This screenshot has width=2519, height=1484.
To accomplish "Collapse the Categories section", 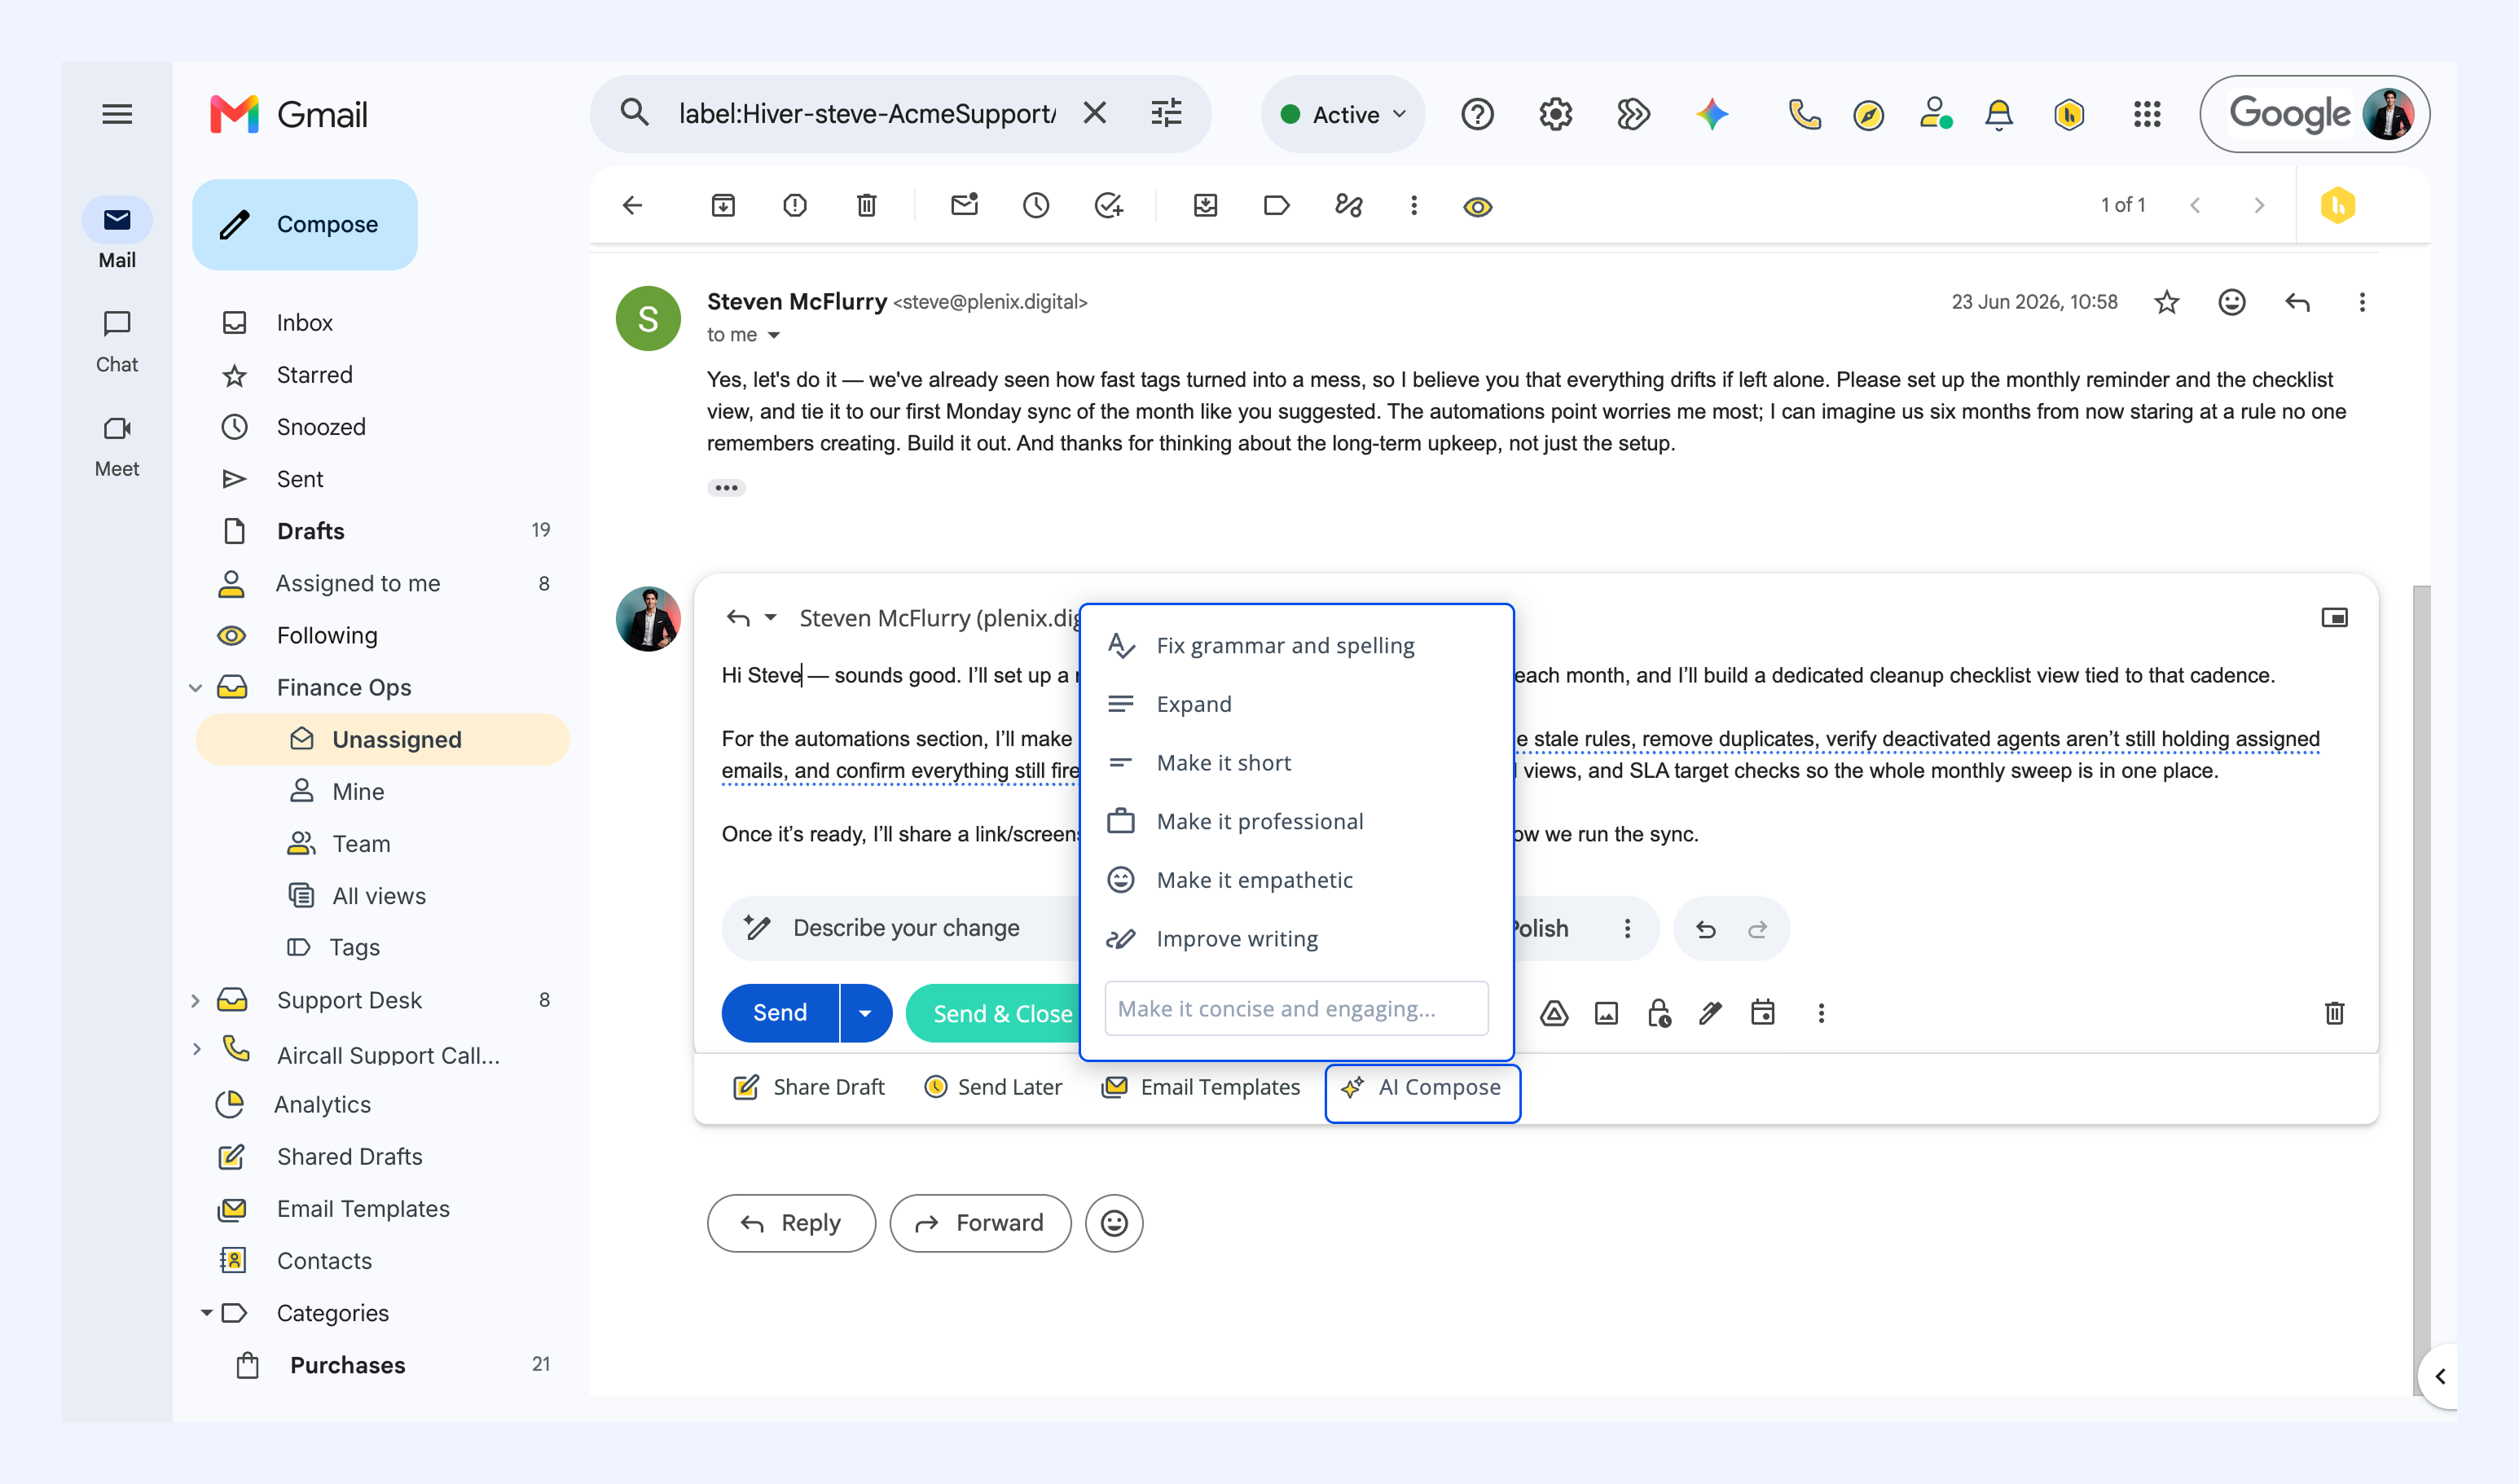I will pyautogui.click(x=206, y=1313).
